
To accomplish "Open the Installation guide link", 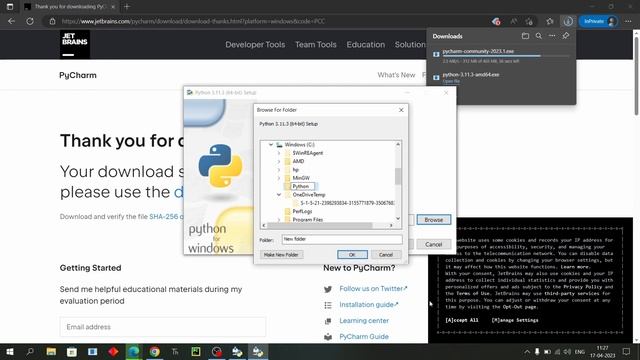I will tap(369, 304).
